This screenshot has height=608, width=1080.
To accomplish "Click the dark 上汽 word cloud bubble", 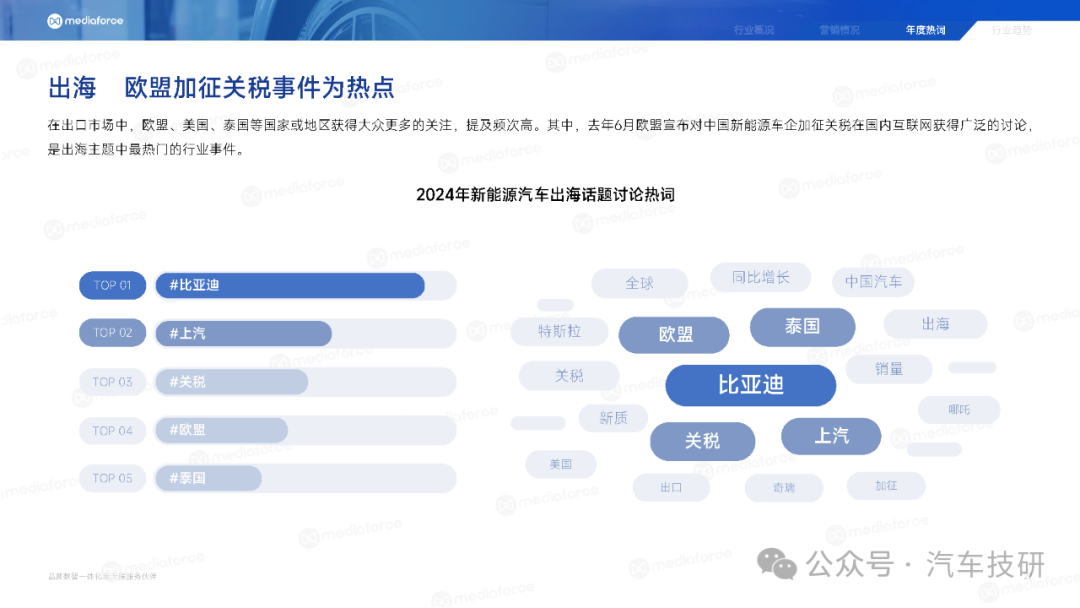I will coord(831,436).
